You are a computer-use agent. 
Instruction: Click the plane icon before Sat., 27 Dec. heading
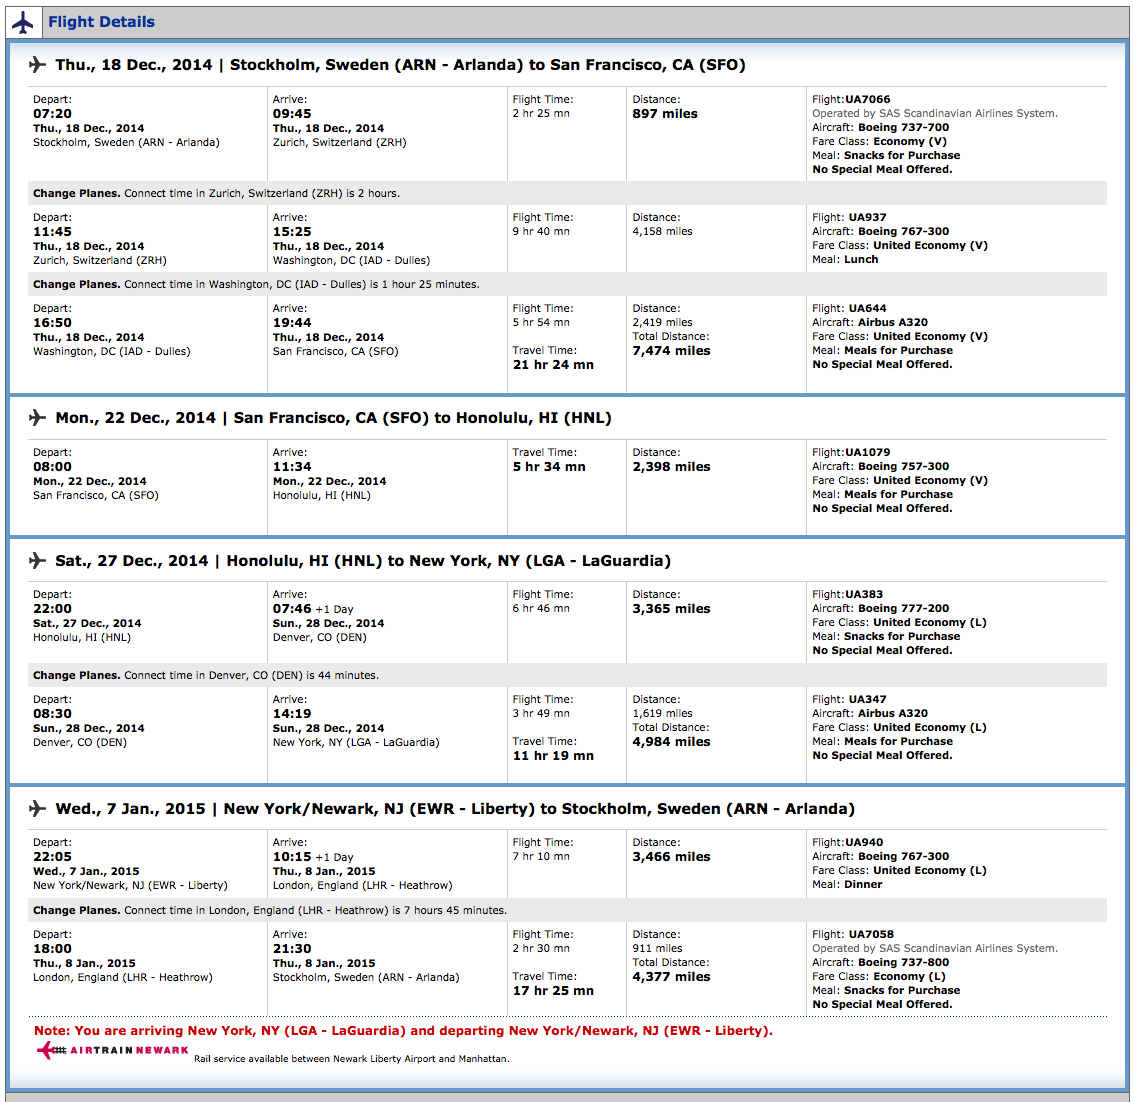[38, 560]
